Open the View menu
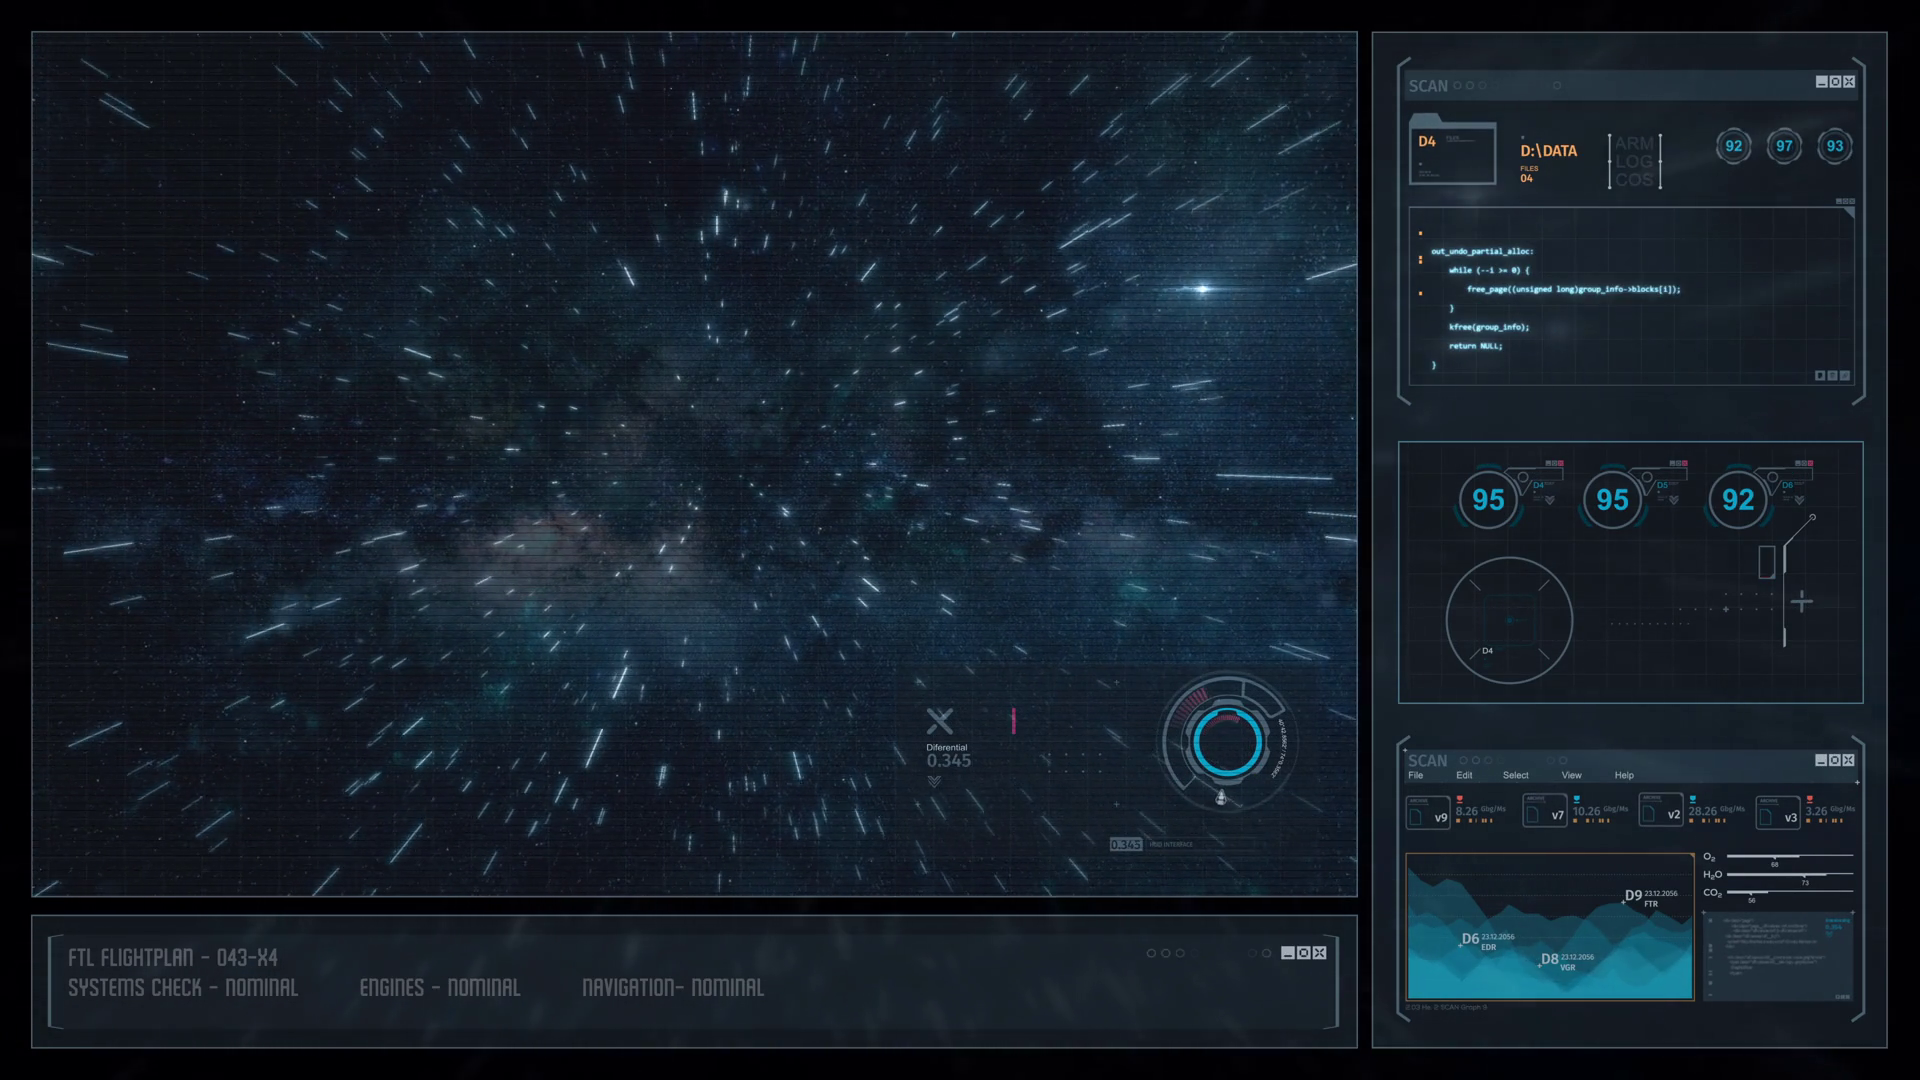 click(x=1571, y=776)
